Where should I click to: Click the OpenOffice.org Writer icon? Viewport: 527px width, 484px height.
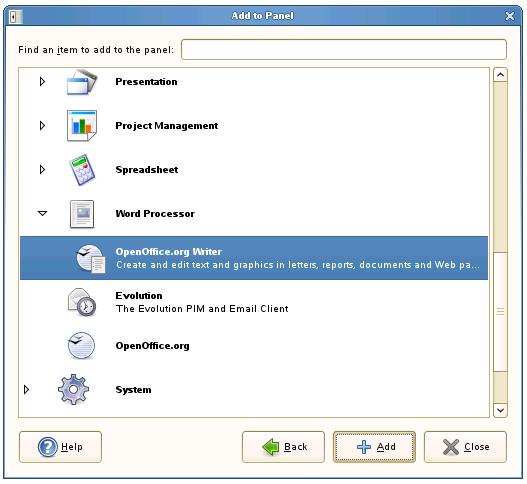click(90, 258)
